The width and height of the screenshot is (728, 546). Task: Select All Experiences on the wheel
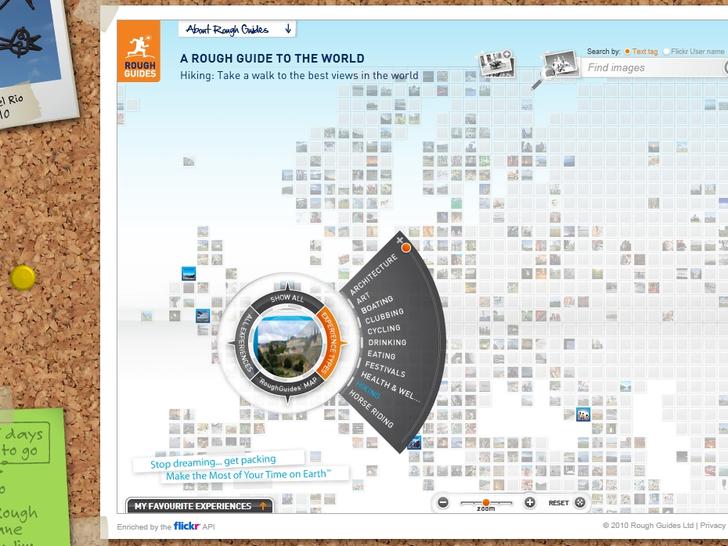point(245,343)
